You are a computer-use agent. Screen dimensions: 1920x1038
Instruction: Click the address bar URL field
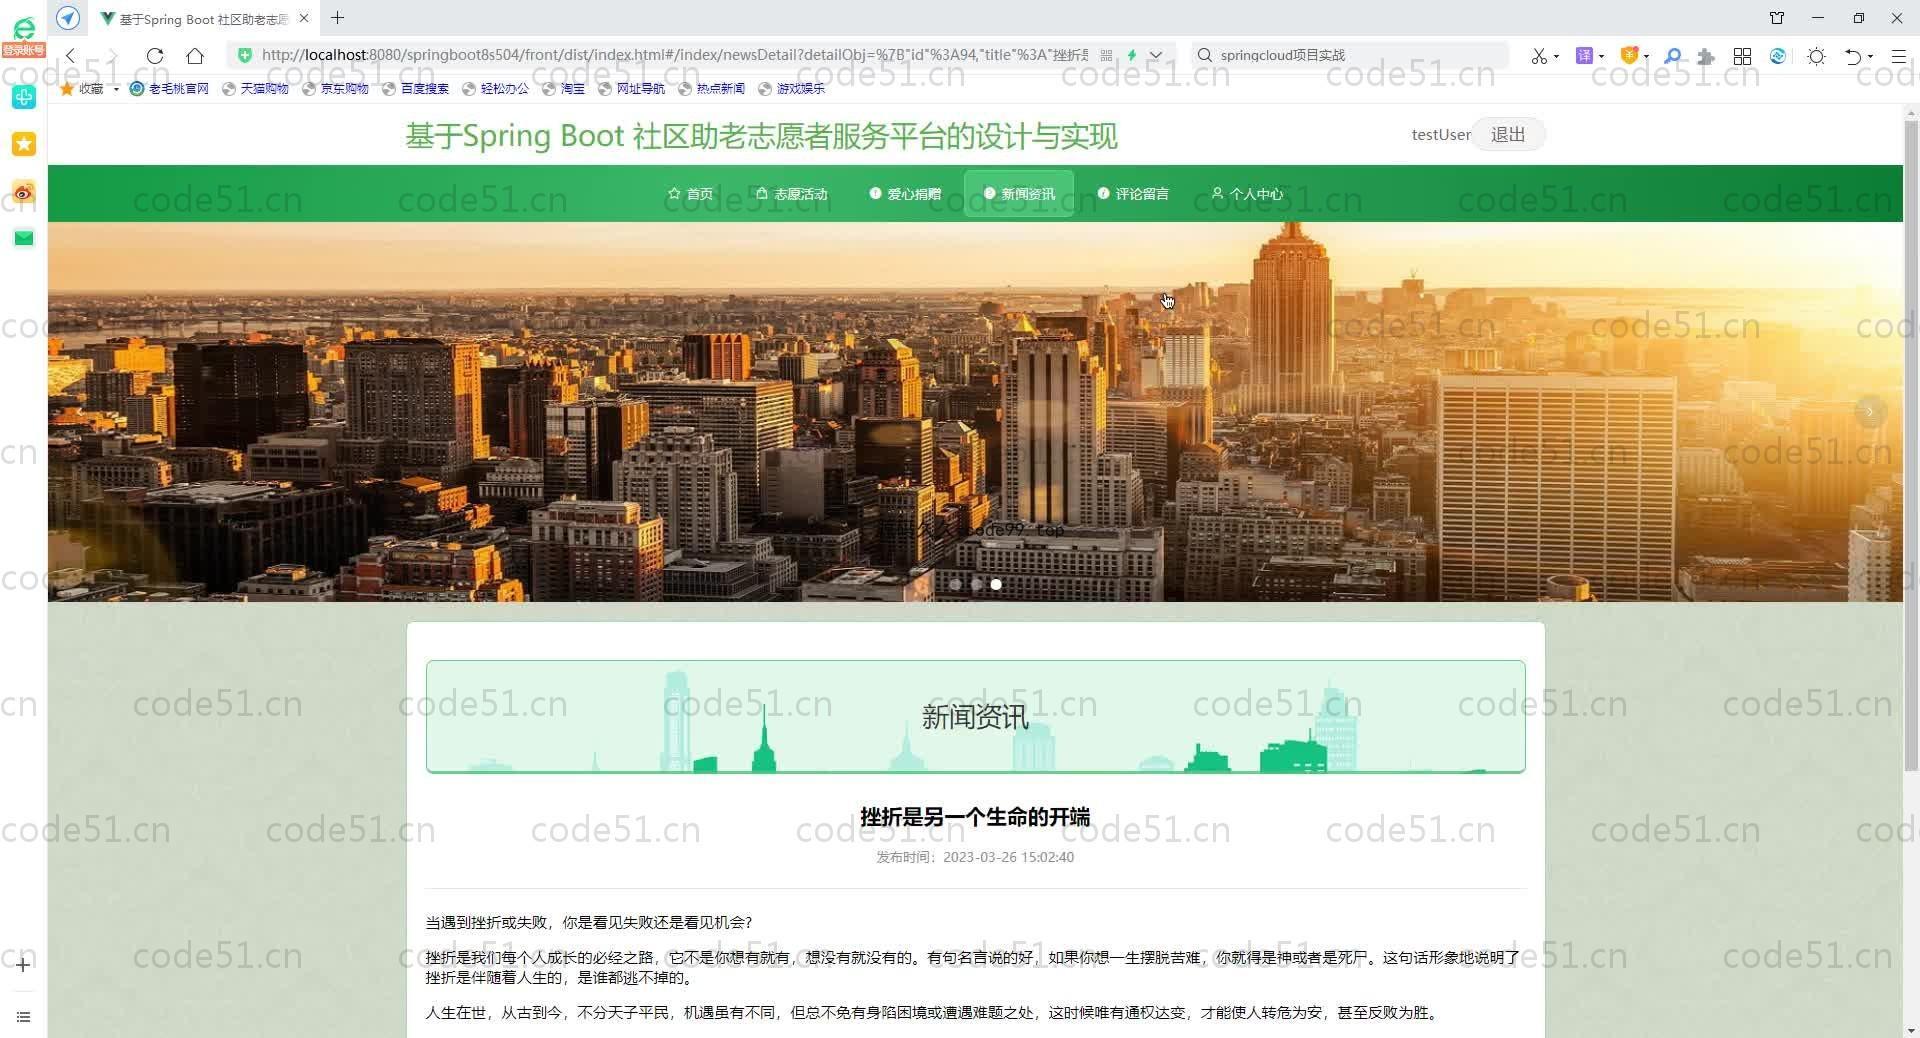point(675,55)
